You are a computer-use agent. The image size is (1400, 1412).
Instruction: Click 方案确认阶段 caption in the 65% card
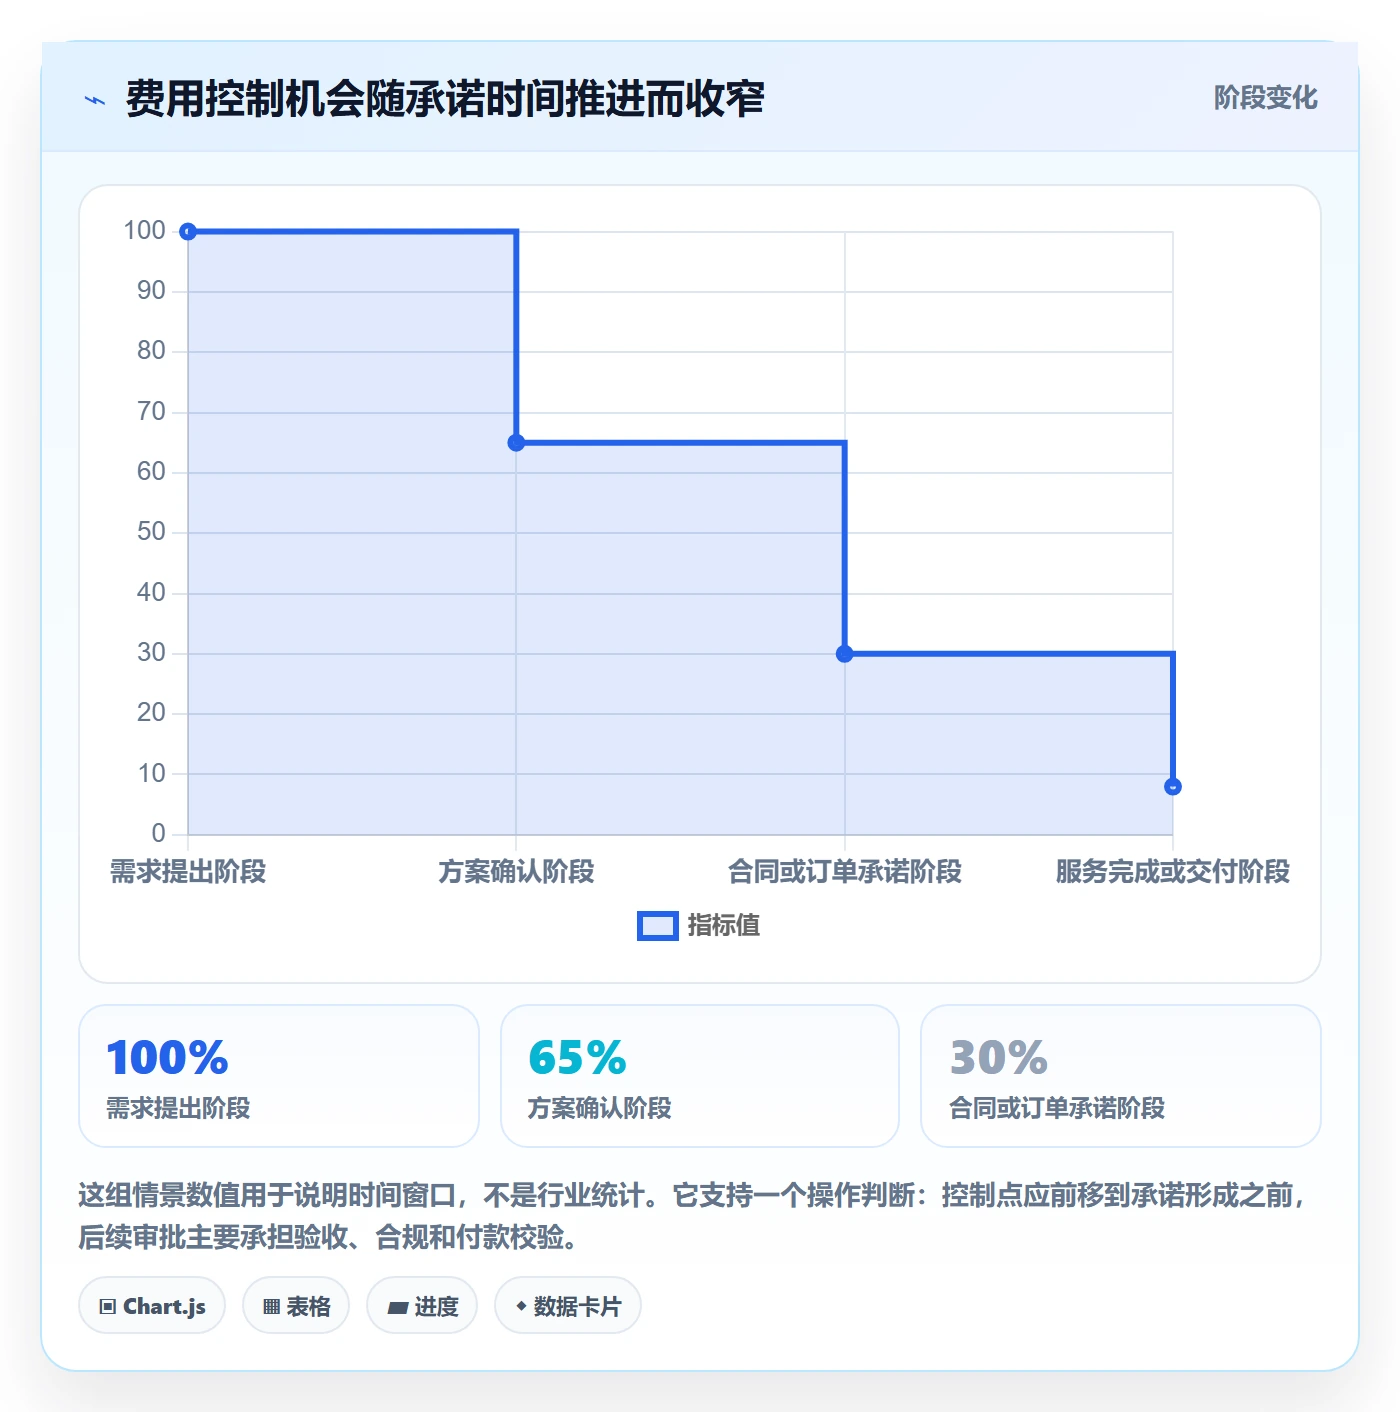pyautogui.click(x=599, y=1108)
